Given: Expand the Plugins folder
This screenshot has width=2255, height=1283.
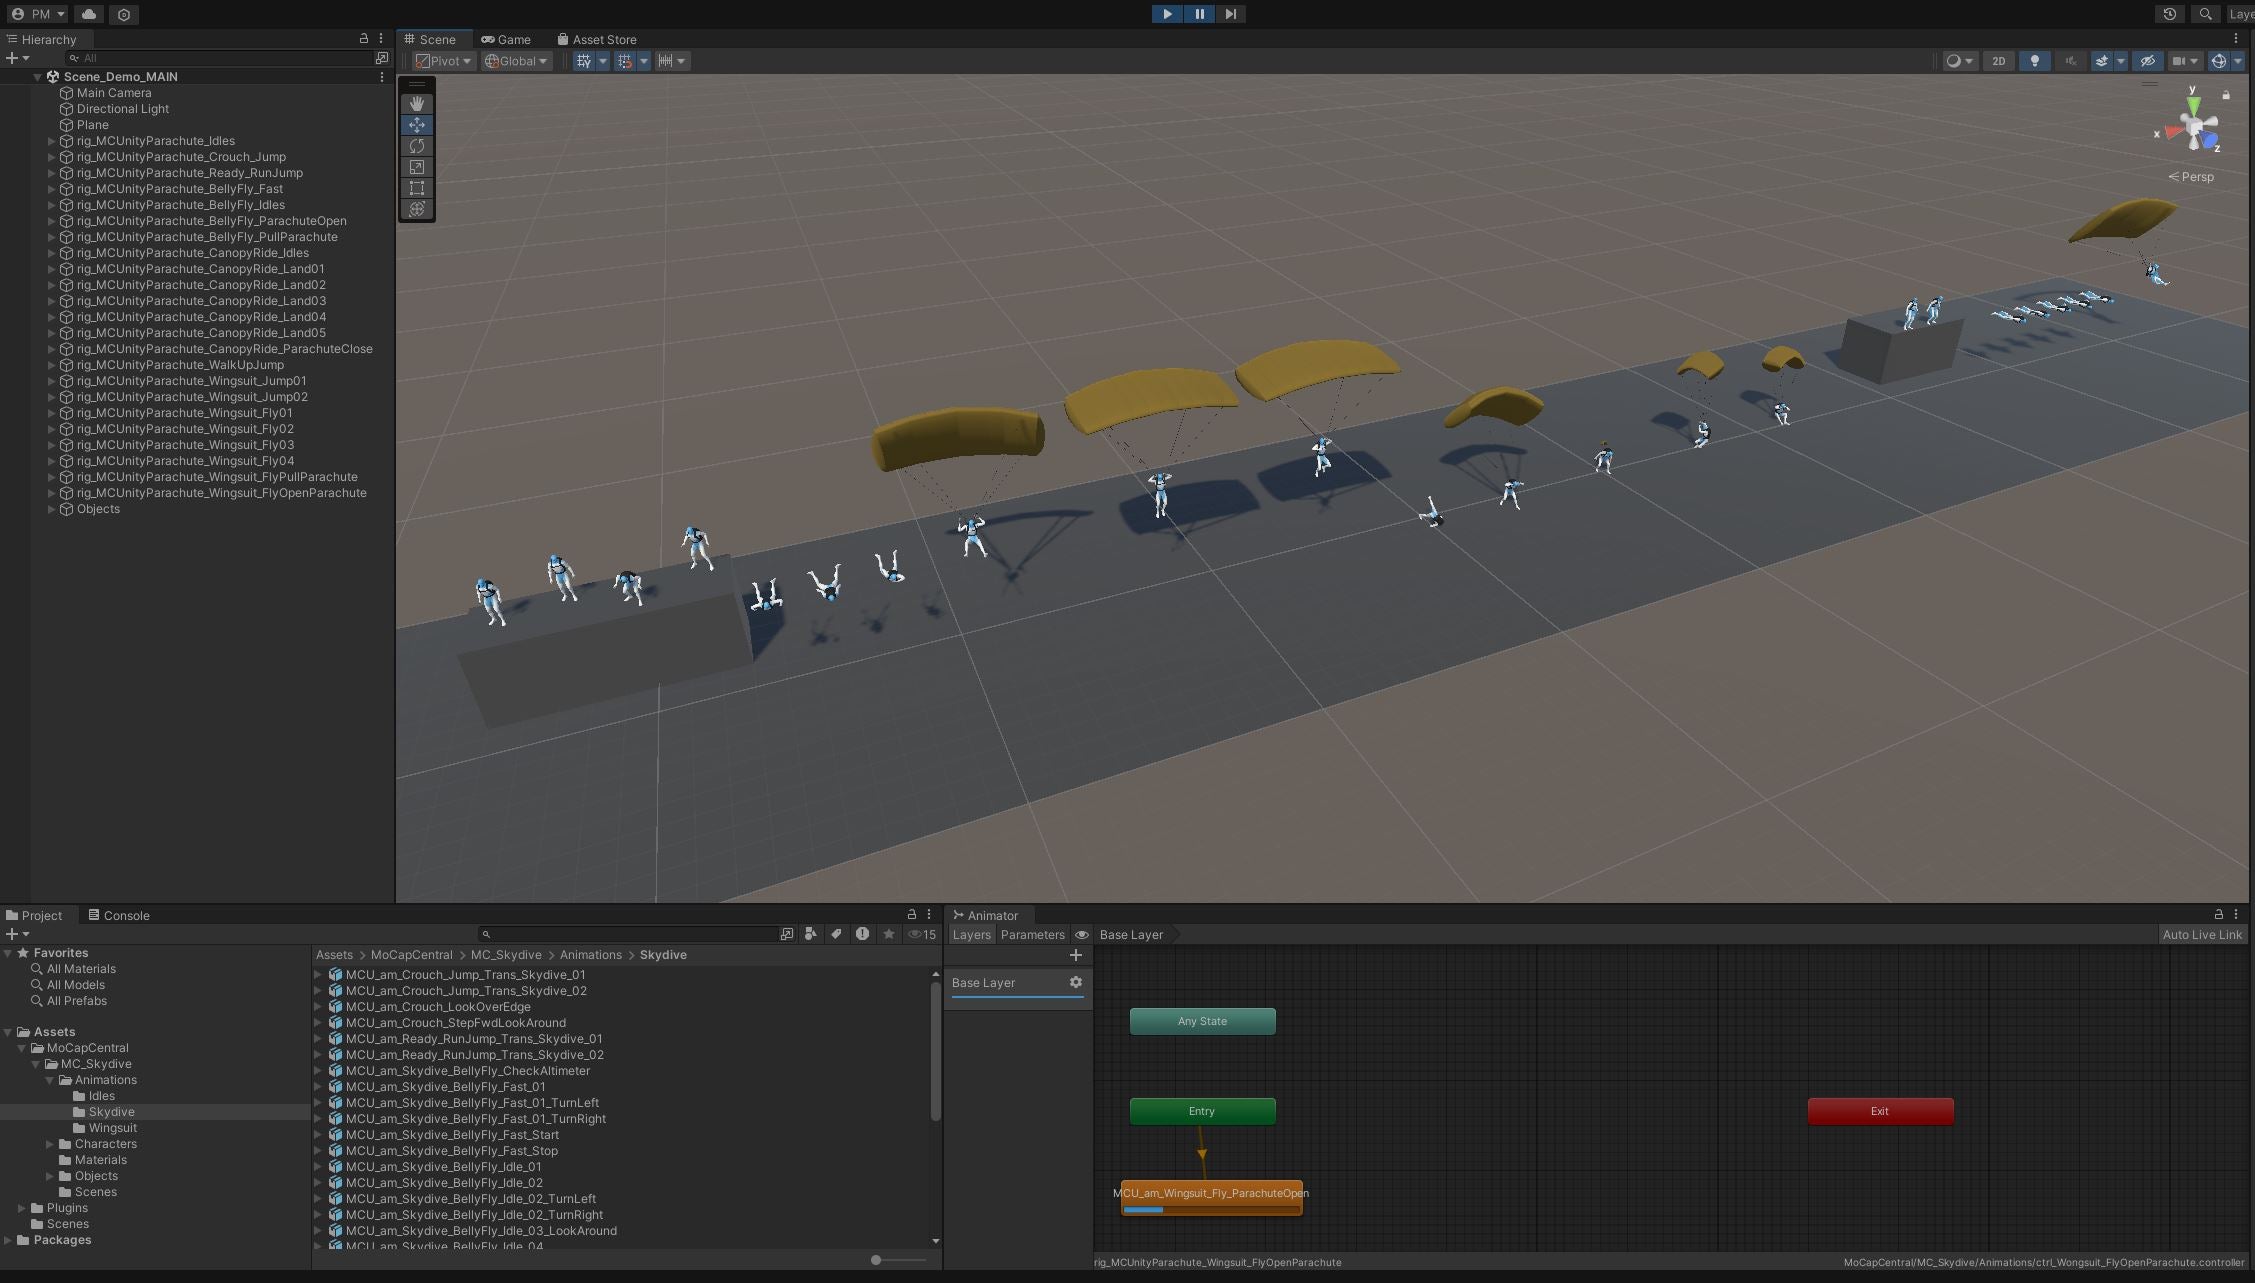Looking at the screenshot, I should point(22,1208).
